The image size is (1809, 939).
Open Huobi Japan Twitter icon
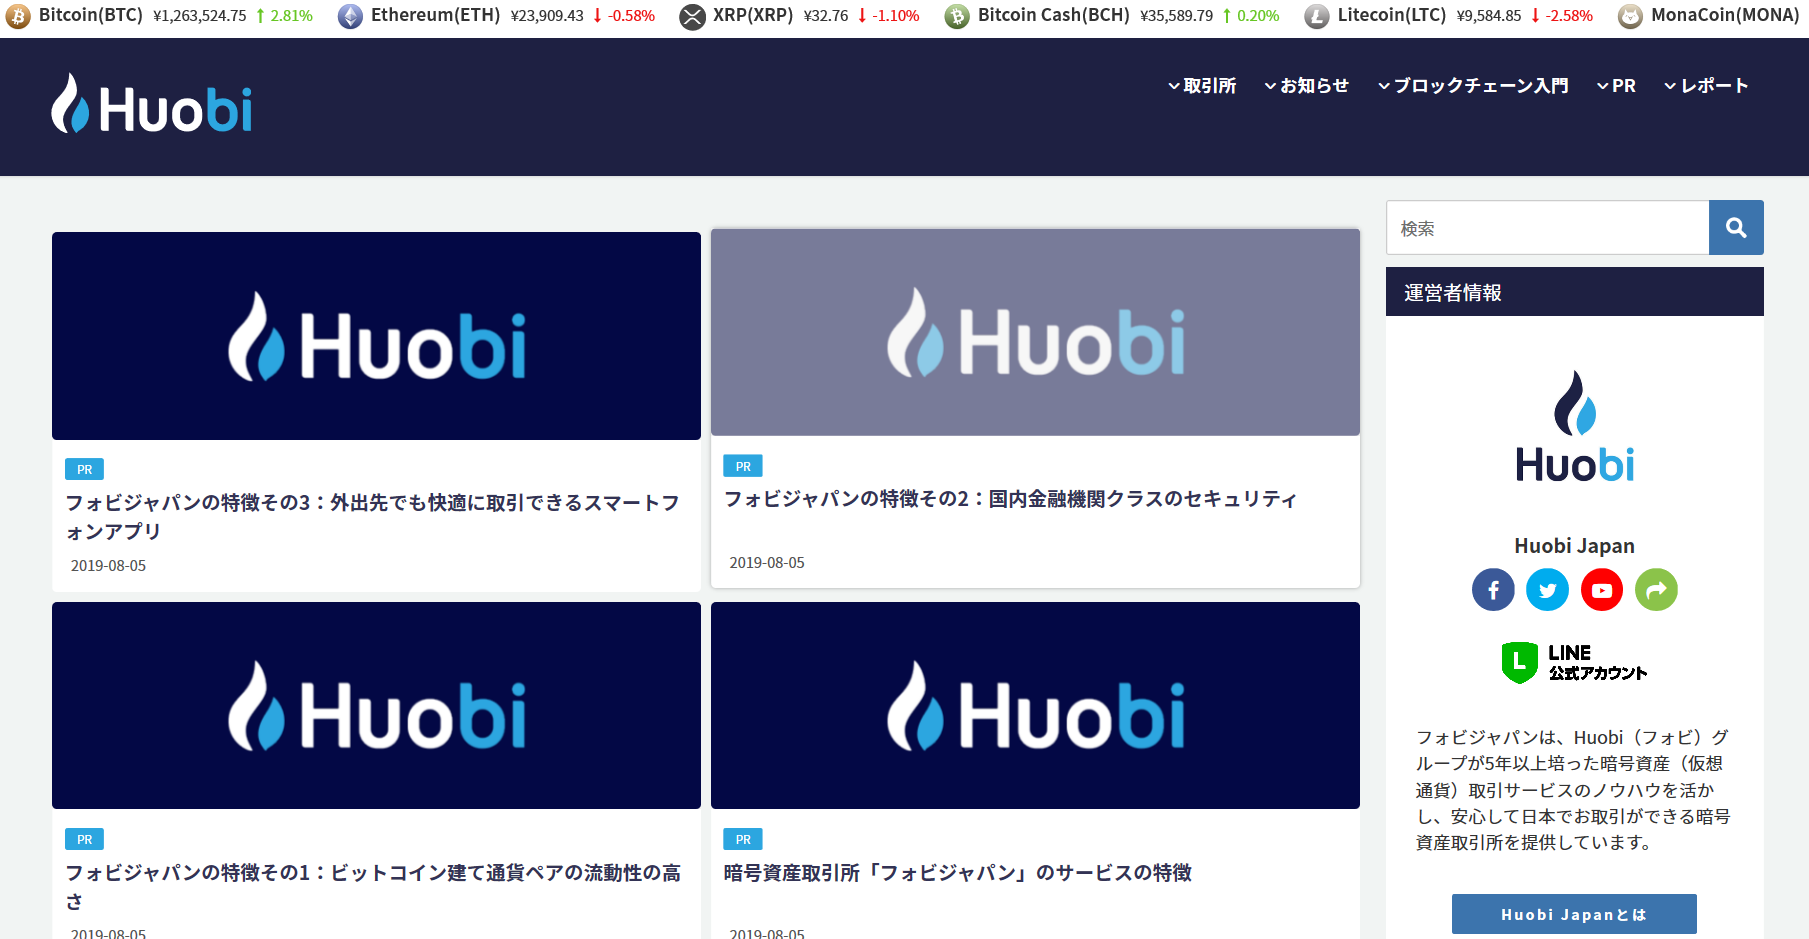pos(1547,590)
